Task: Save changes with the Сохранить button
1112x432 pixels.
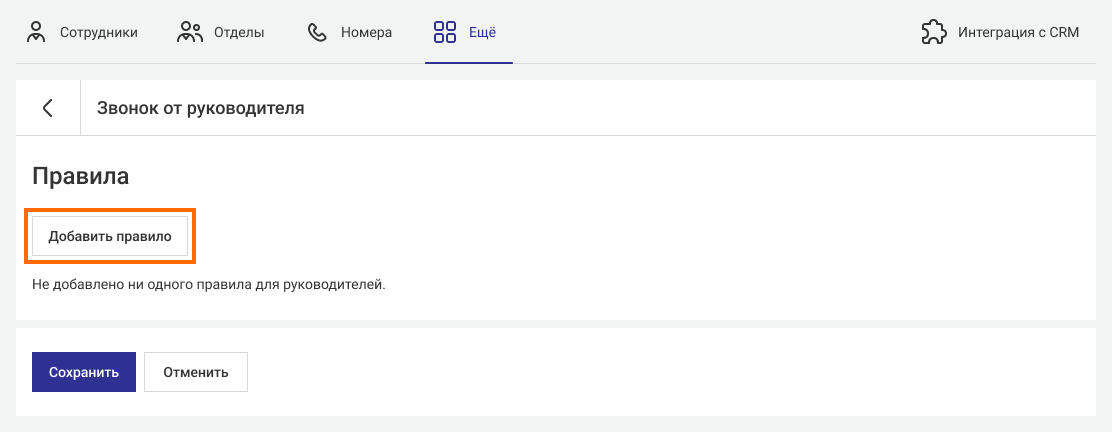Action: 84,372
